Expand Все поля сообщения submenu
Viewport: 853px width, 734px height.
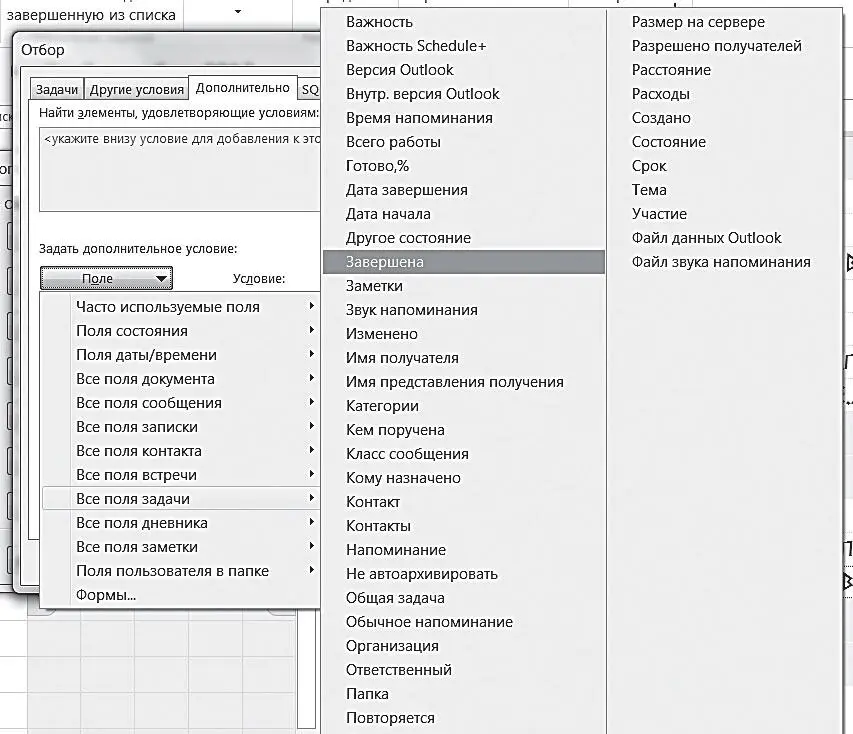click(x=181, y=403)
